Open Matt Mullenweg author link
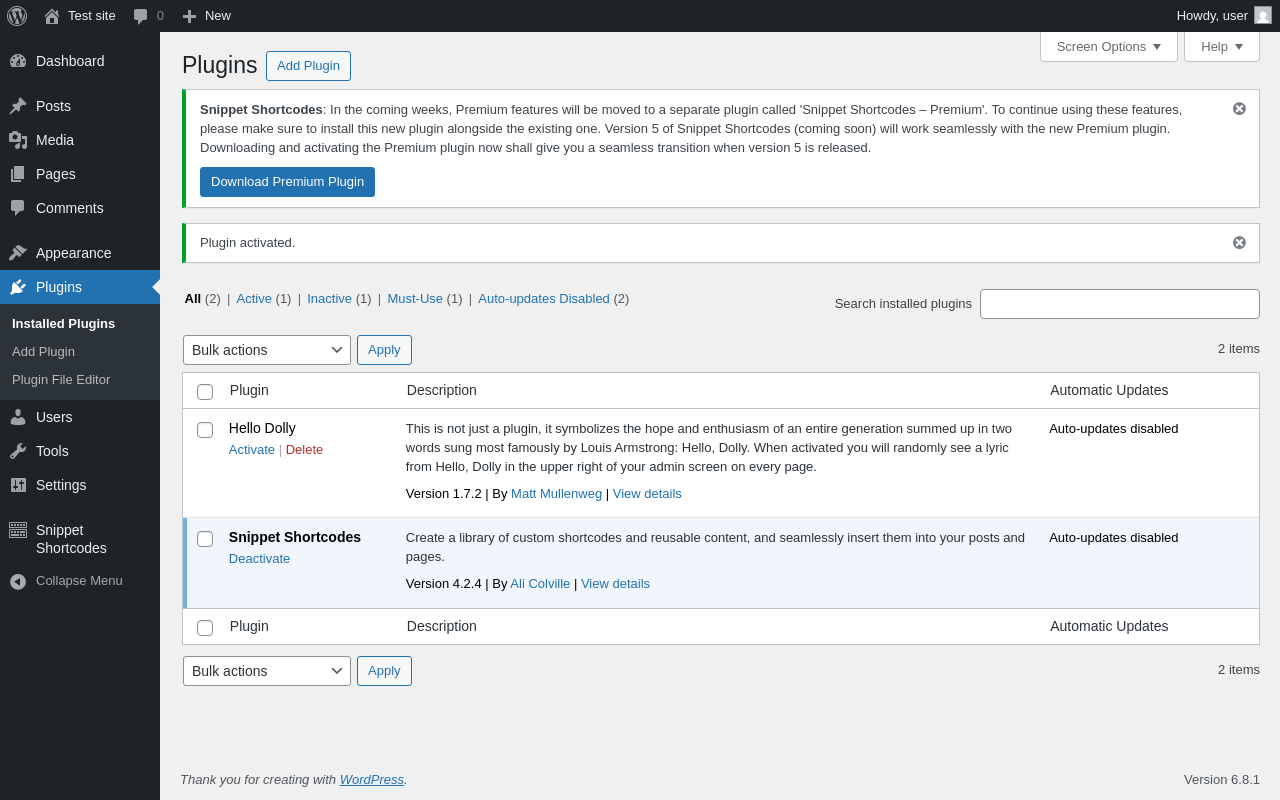The image size is (1280, 800). pos(556,494)
